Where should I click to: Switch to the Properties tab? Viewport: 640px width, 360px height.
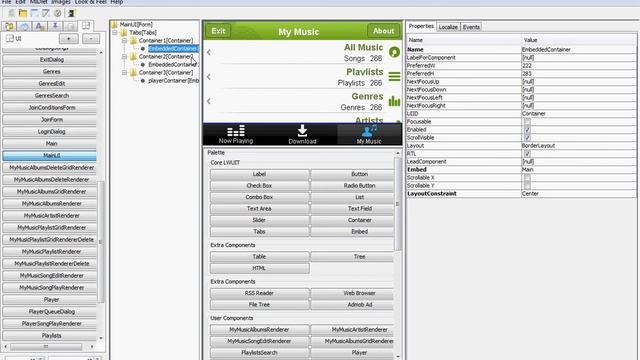point(421,26)
